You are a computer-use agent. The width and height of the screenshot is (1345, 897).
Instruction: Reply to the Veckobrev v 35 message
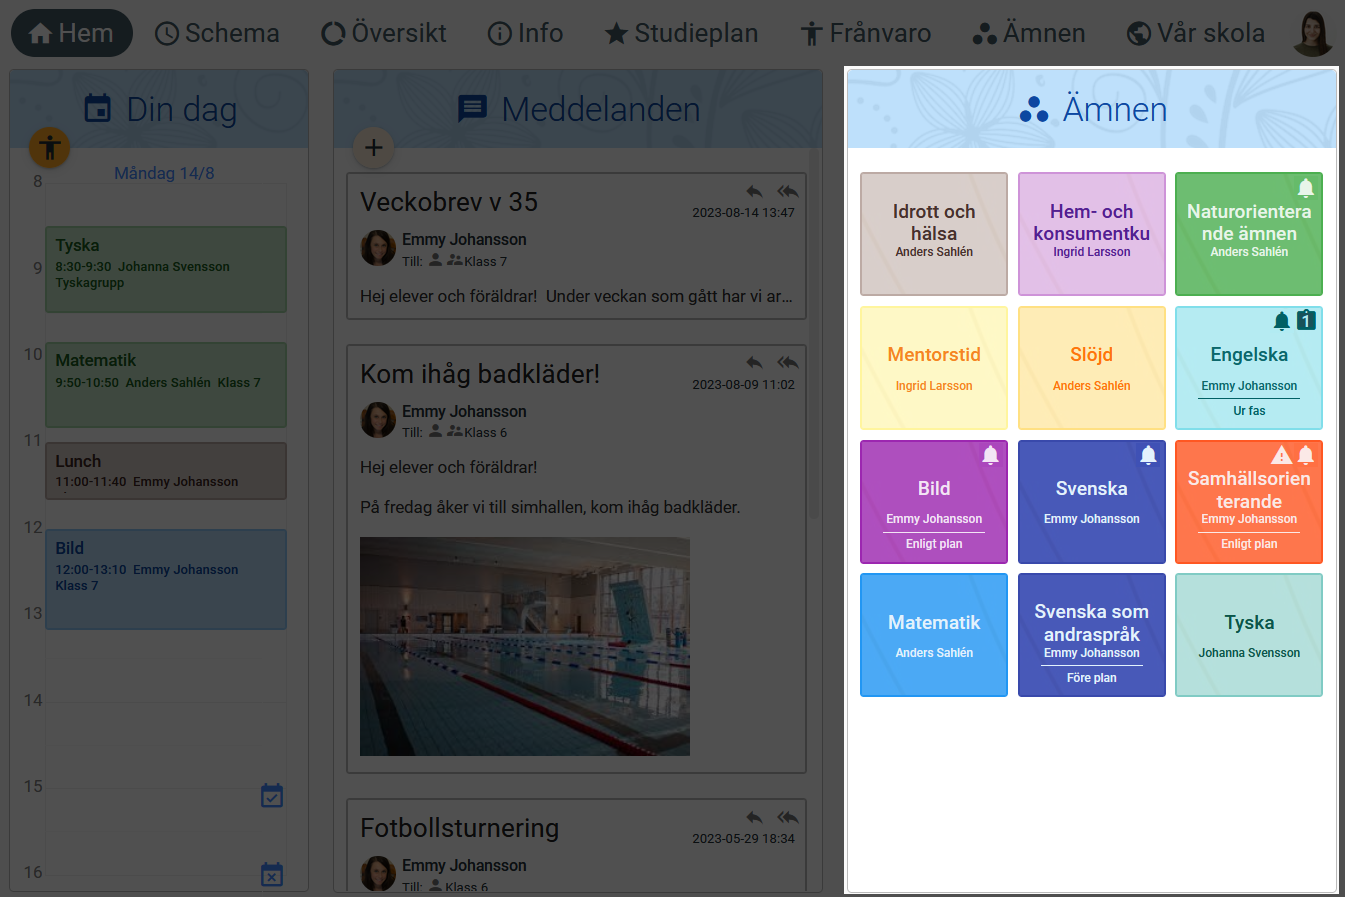click(754, 191)
